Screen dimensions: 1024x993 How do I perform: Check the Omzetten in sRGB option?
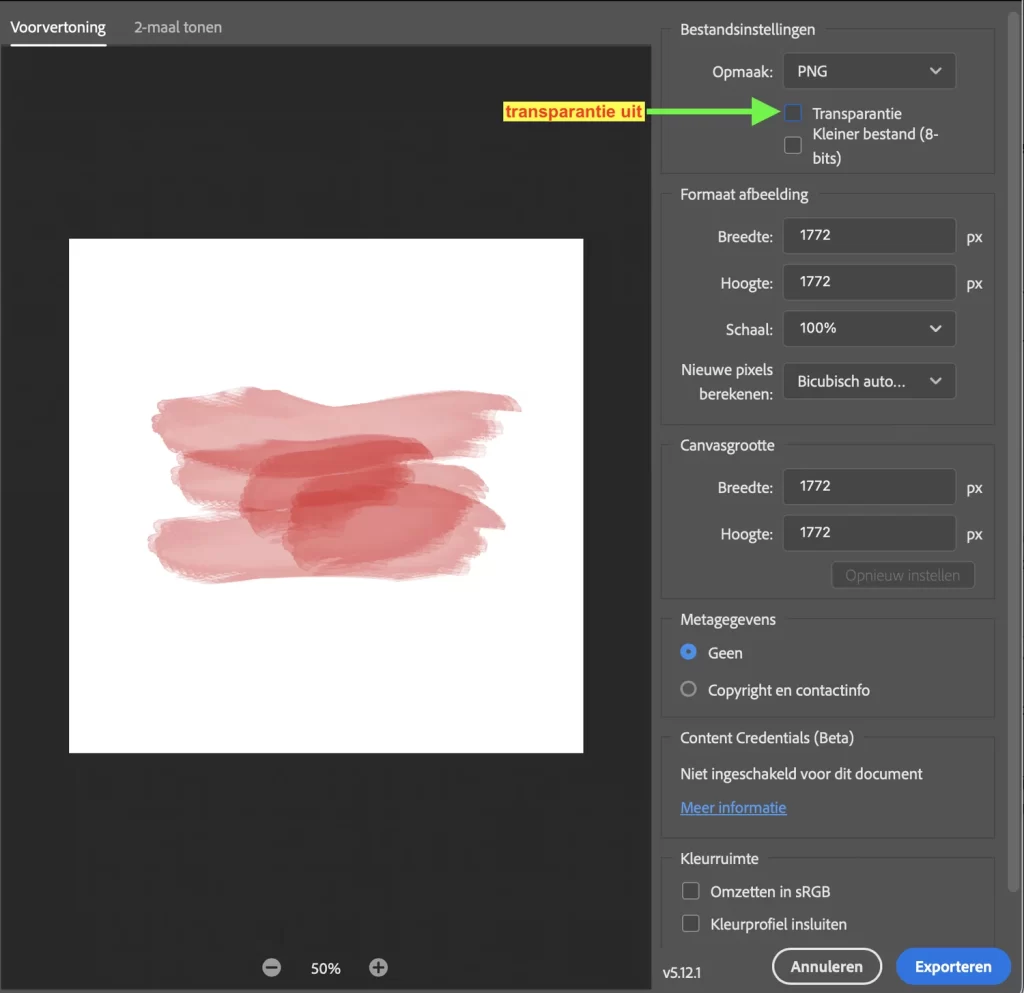tap(690, 891)
